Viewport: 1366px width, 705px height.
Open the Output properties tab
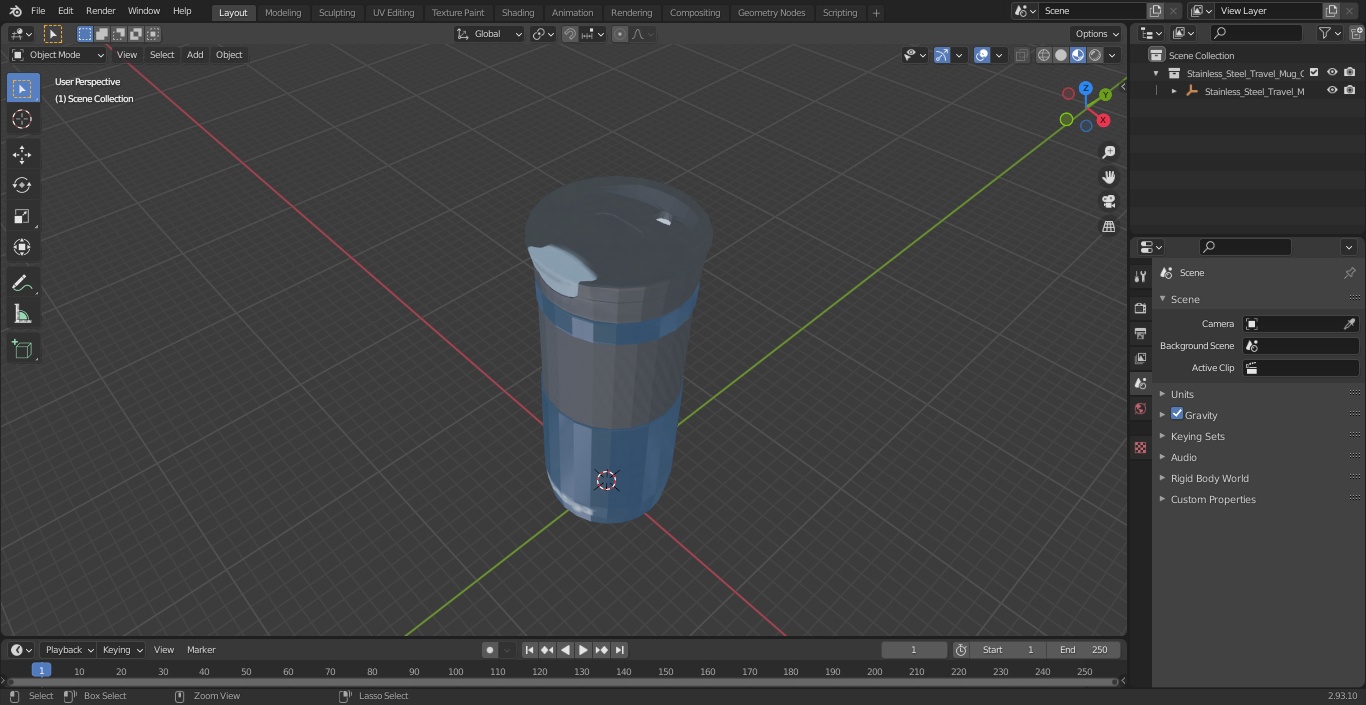coord(1140,333)
